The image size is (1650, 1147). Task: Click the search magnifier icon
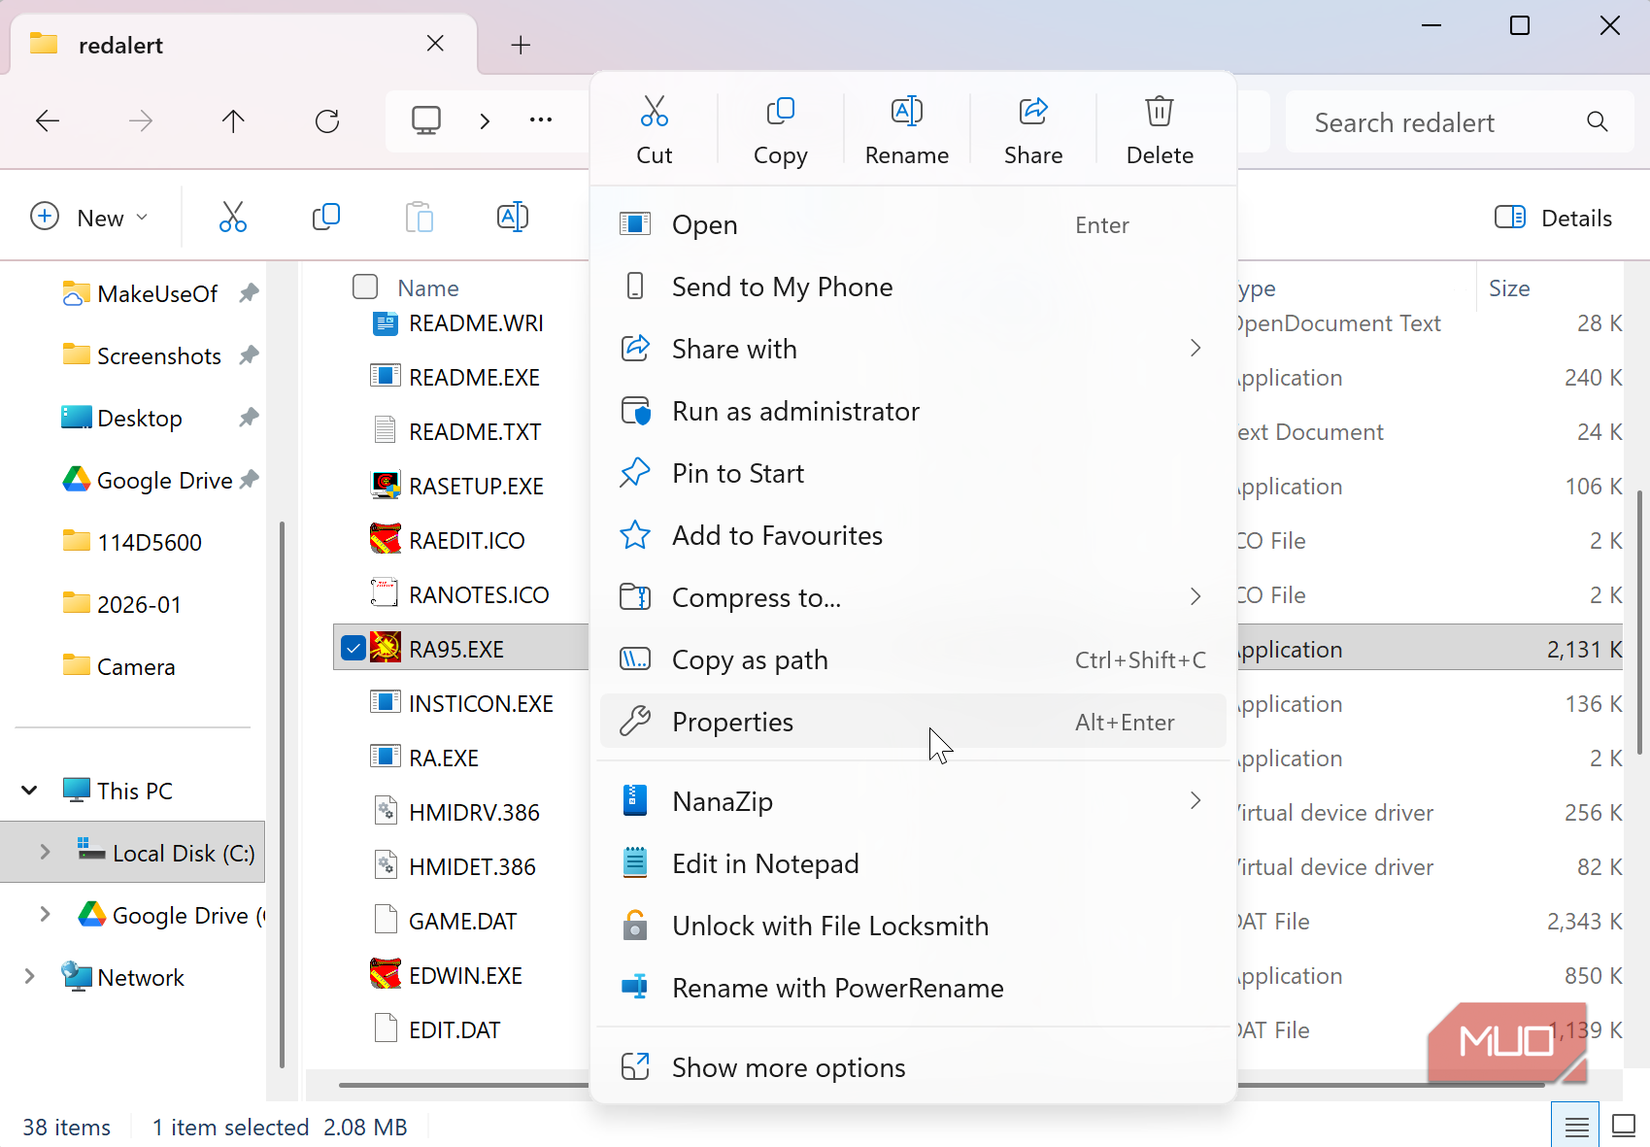1597,121
